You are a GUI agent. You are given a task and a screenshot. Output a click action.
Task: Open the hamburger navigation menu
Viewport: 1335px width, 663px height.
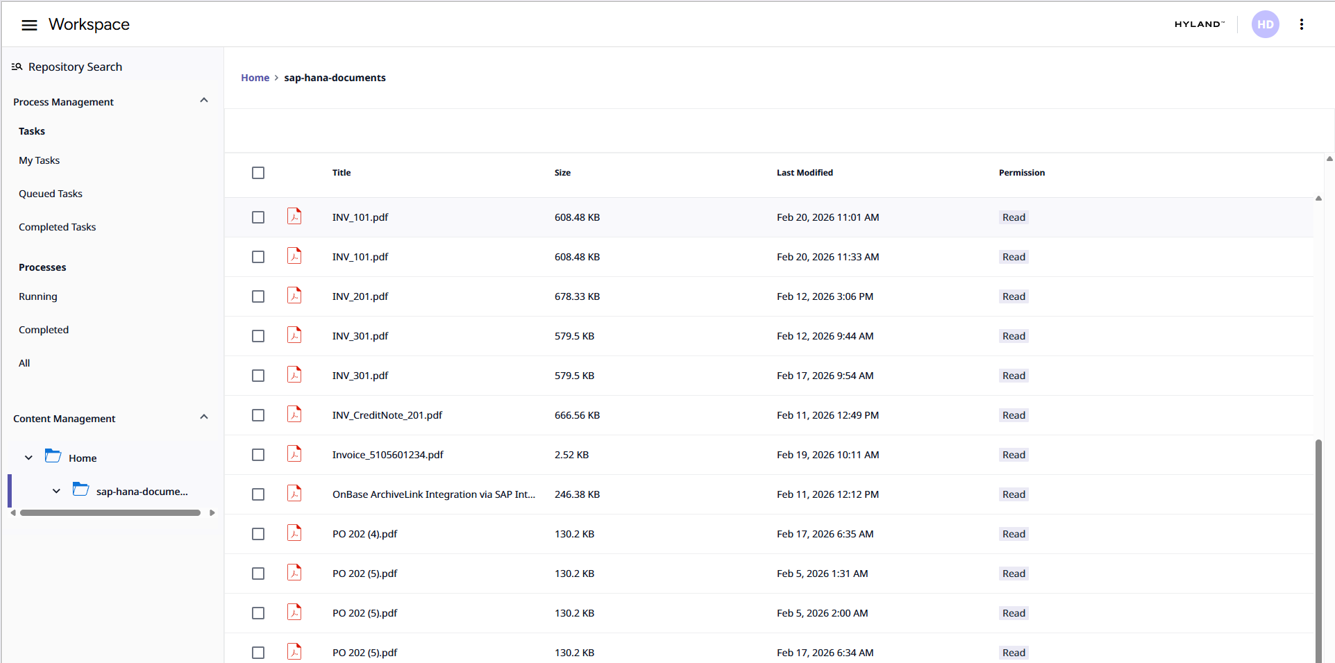29,25
